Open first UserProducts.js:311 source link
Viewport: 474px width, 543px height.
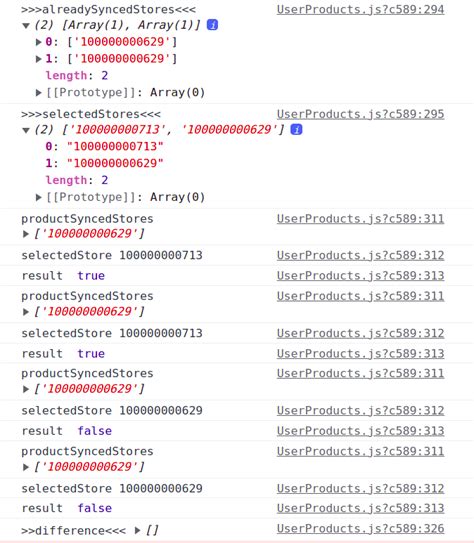[x=360, y=219]
